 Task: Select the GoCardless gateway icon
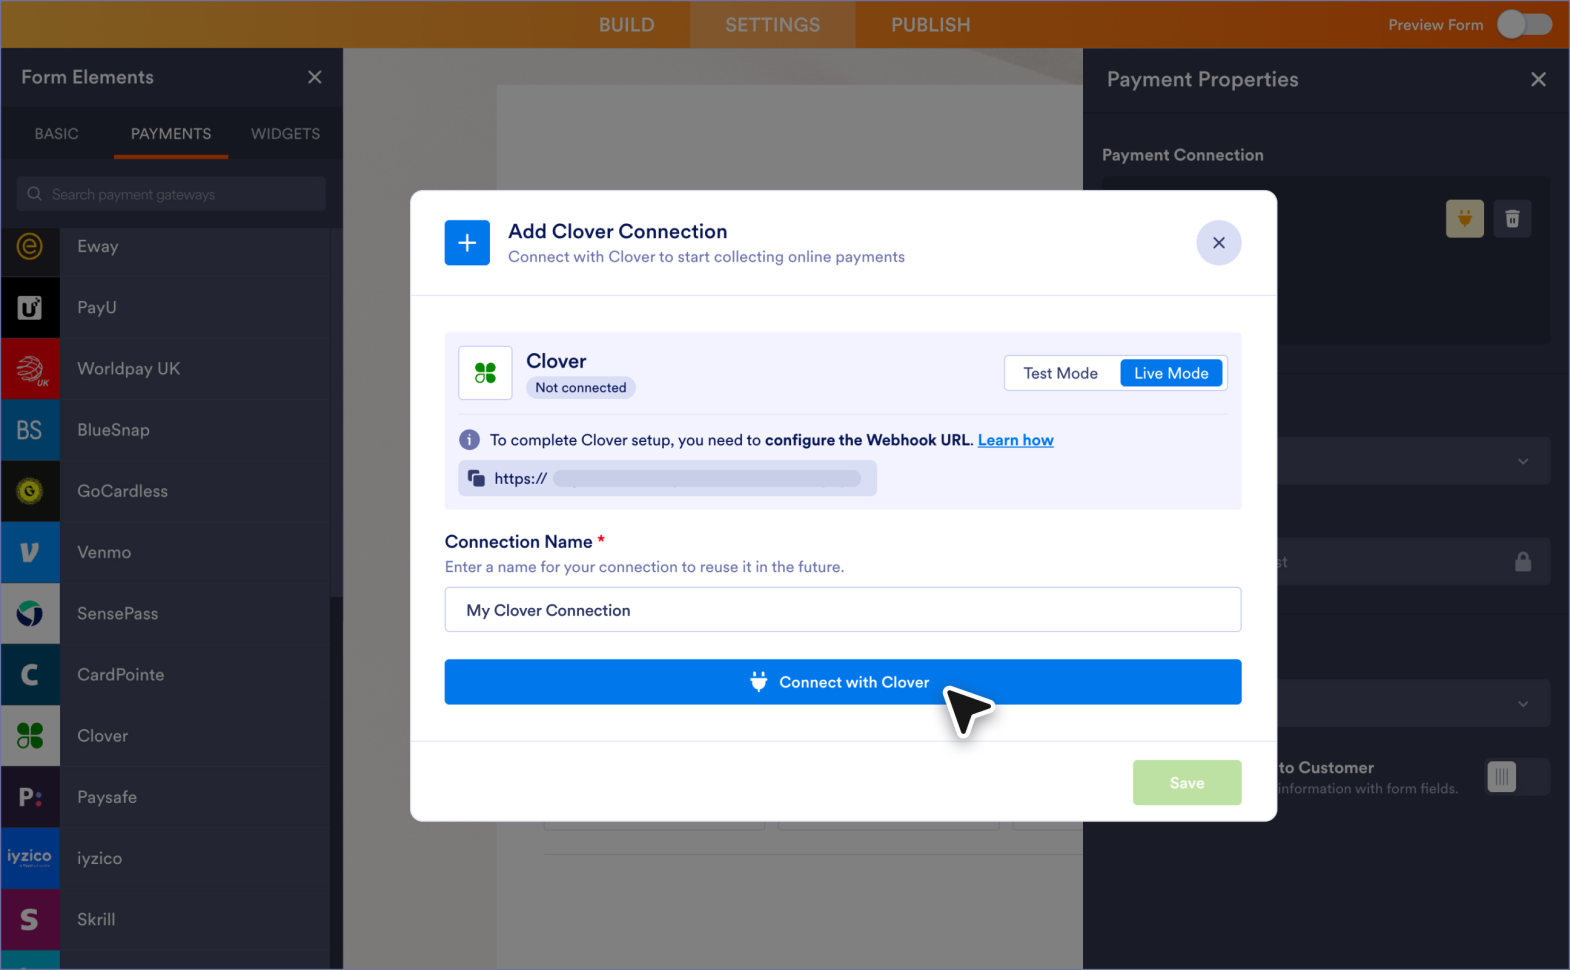(x=30, y=491)
